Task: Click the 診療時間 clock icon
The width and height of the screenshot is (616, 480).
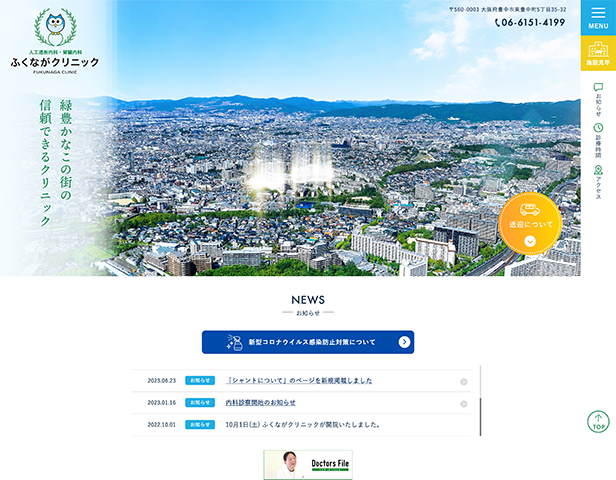Action: click(x=598, y=128)
